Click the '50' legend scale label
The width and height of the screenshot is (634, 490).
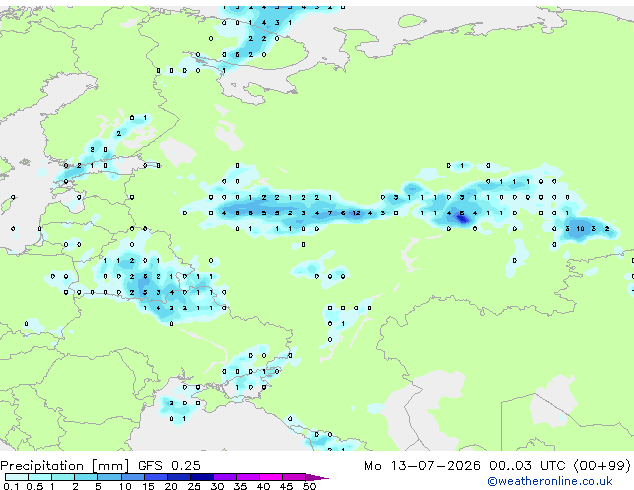[310, 486]
